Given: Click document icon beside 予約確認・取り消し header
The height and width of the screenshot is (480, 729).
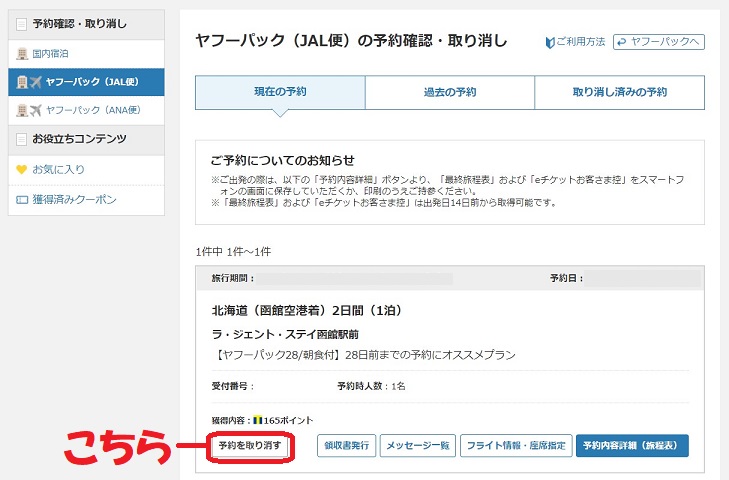Looking at the screenshot, I should click(x=23, y=24).
